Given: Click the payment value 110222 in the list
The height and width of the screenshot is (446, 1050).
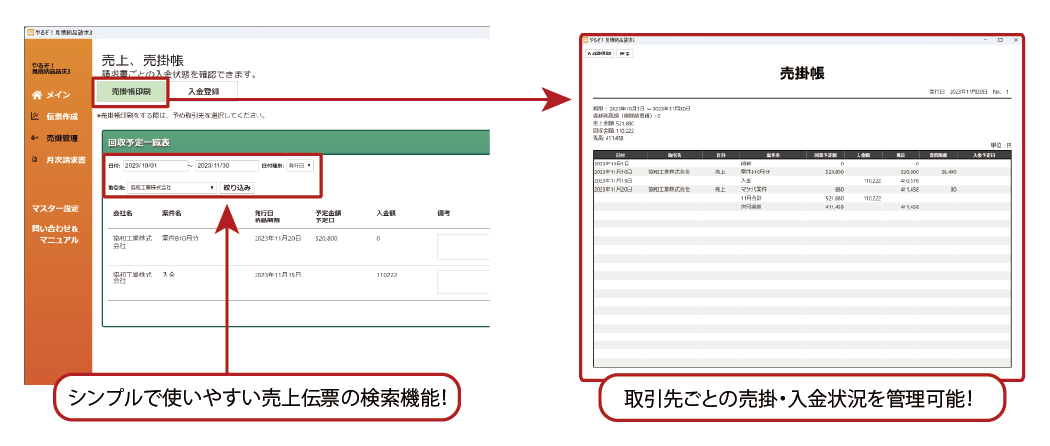Looking at the screenshot, I should point(388,275).
